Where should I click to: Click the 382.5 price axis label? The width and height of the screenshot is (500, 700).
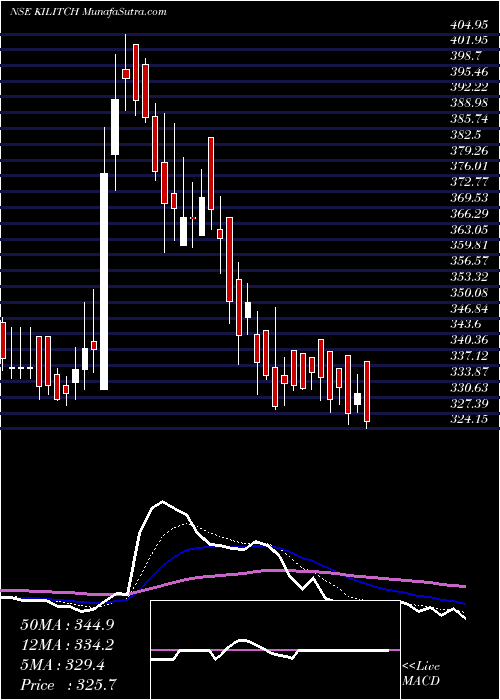[x=468, y=134]
